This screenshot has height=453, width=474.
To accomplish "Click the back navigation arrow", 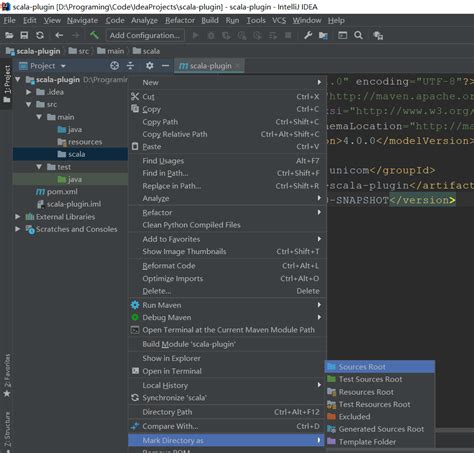I will tap(59, 35).
